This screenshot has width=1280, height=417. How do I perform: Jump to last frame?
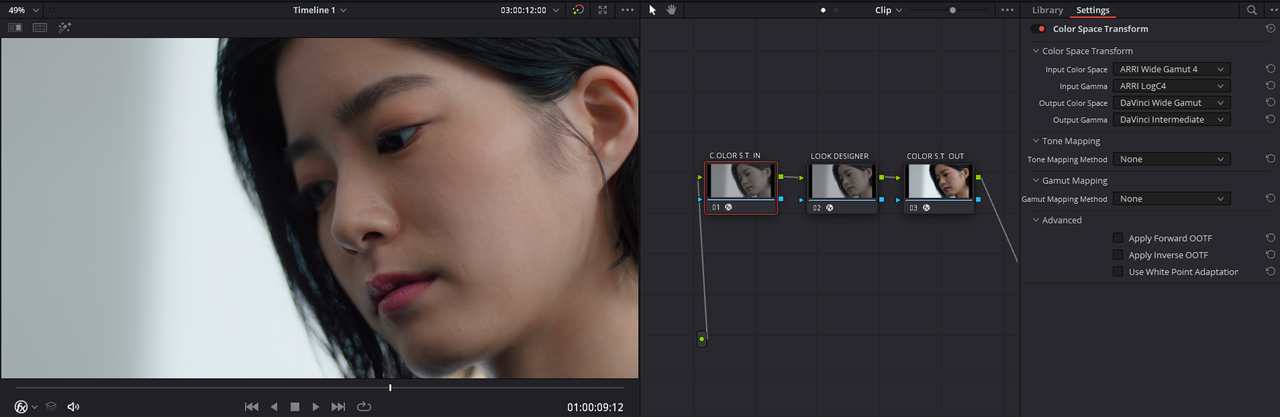pyautogui.click(x=338, y=406)
